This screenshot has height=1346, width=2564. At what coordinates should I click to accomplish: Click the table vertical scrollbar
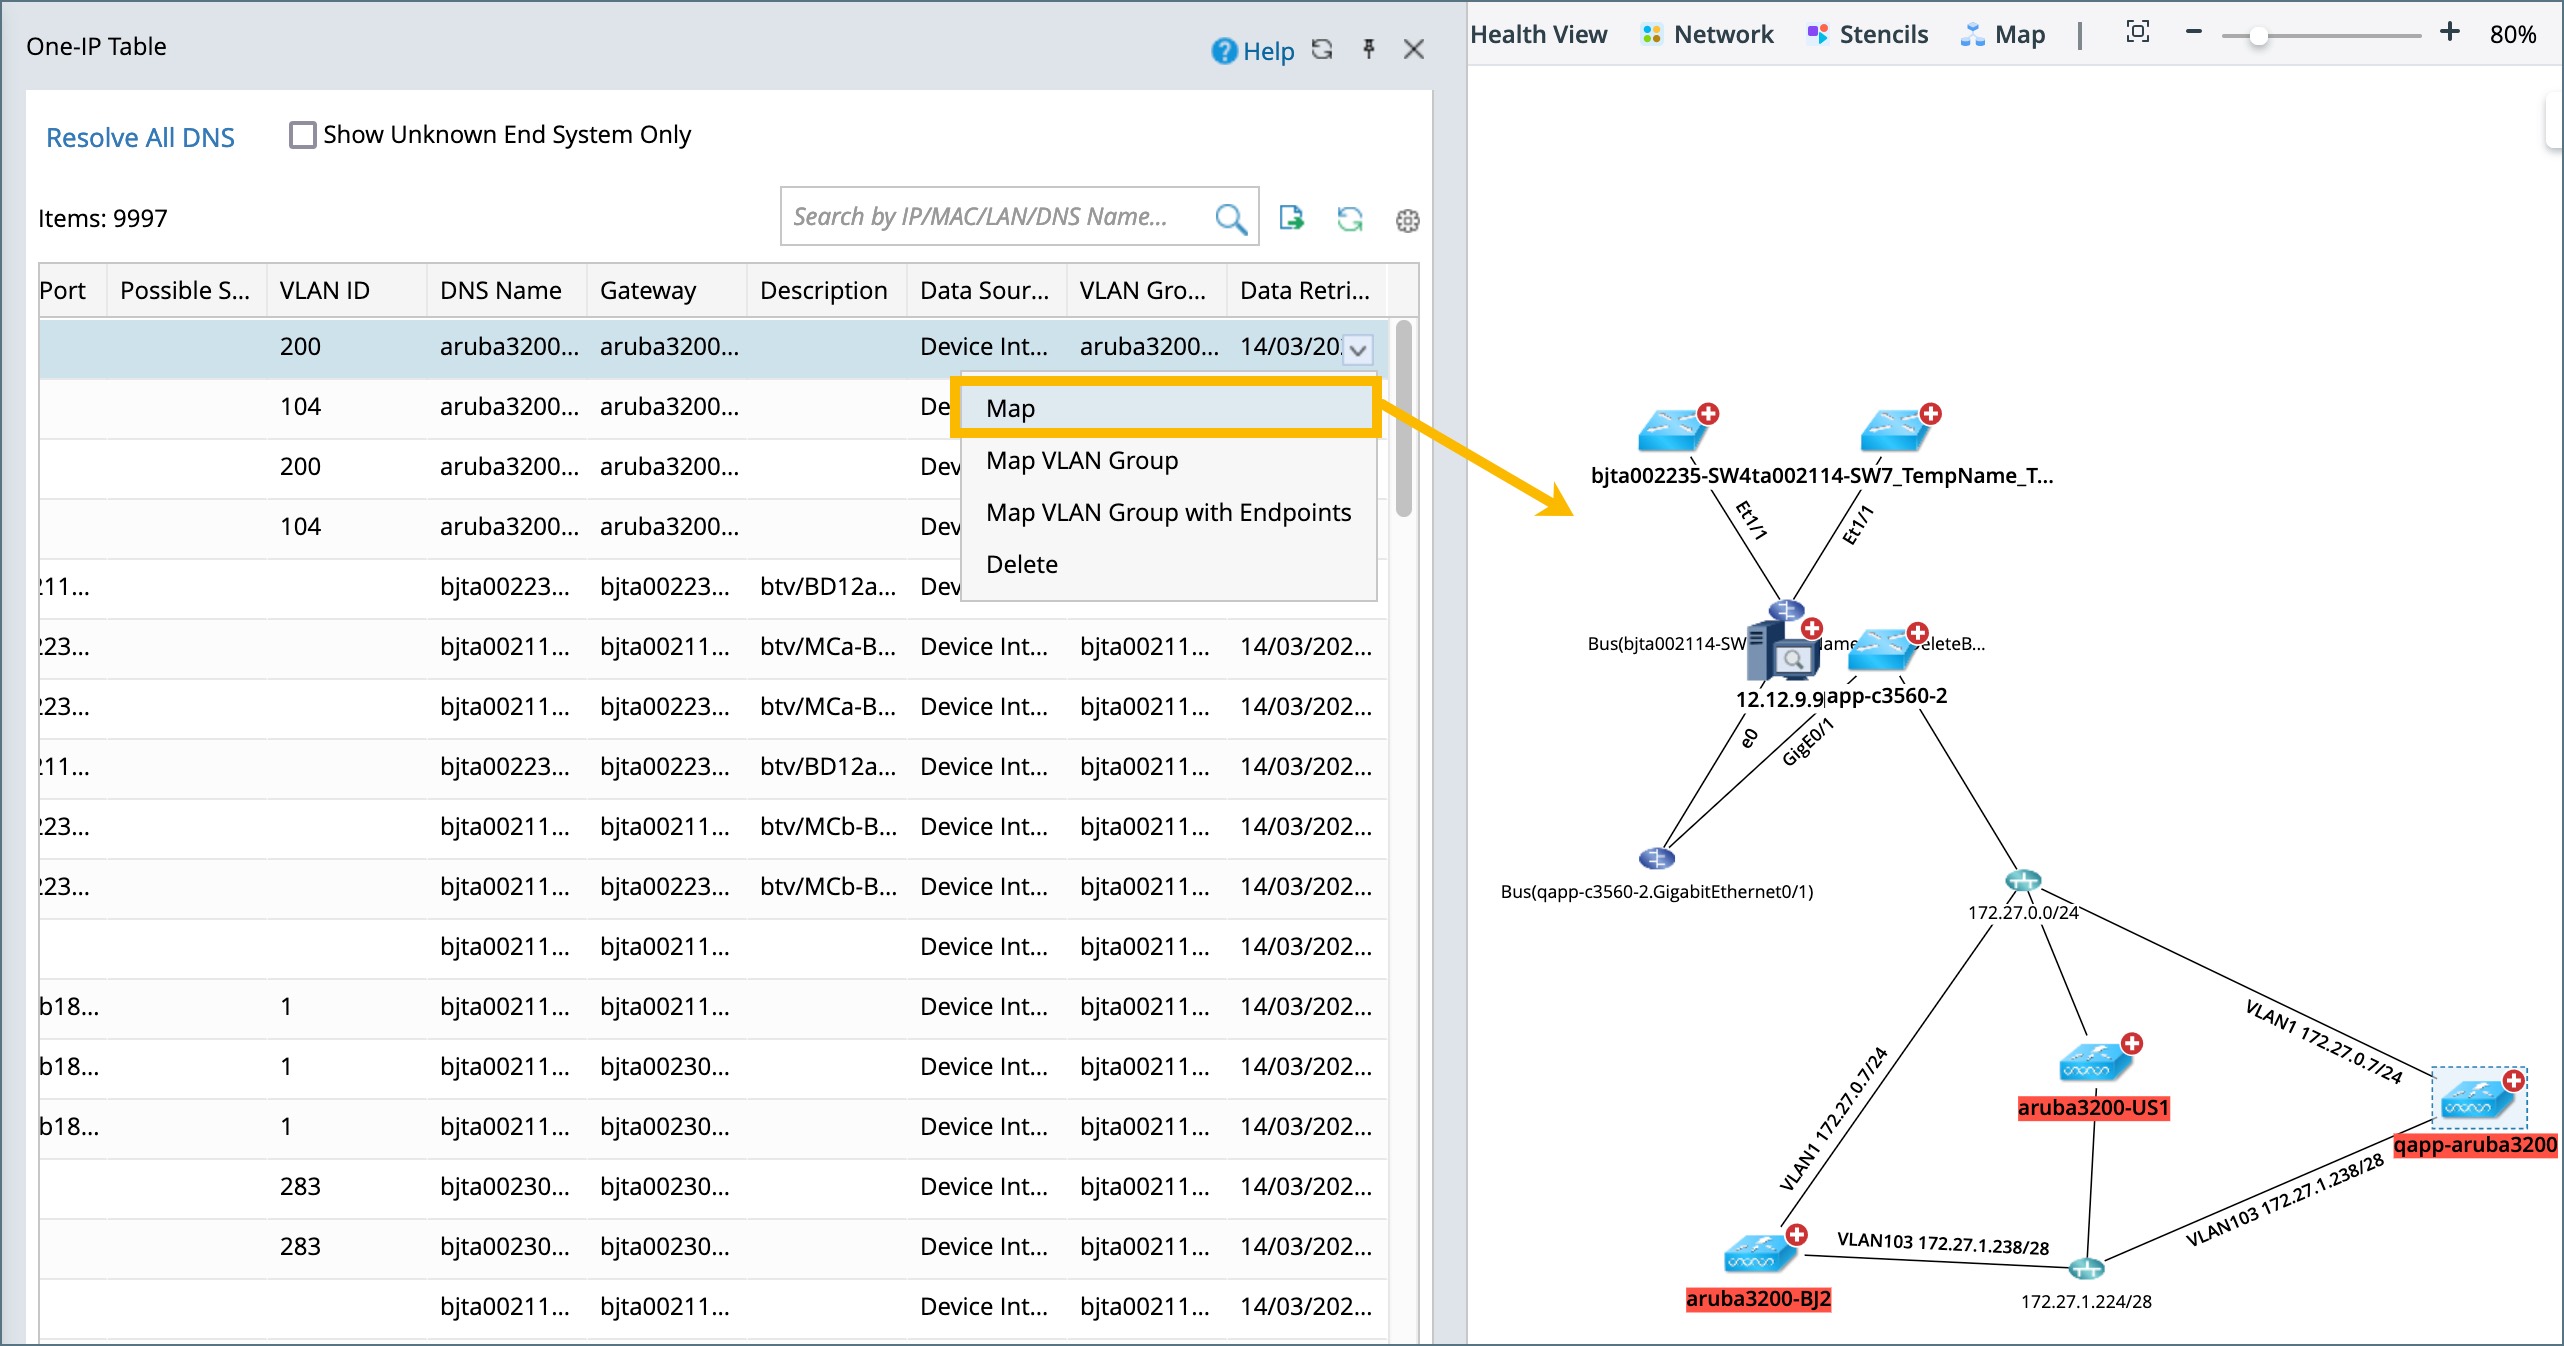click(x=1404, y=418)
